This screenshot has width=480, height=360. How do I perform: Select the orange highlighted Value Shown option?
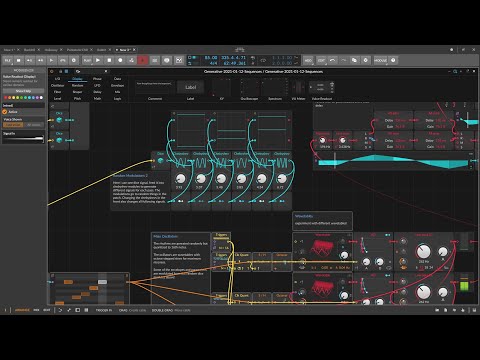point(13,125)
